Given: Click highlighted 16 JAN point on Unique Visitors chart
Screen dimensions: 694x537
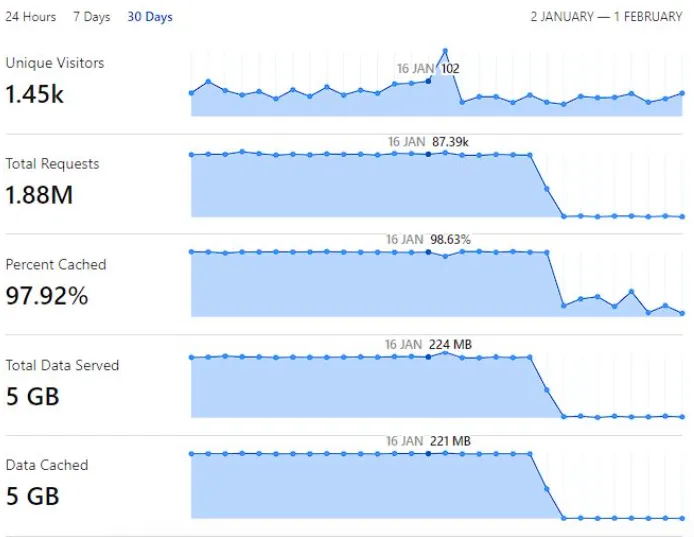Looking at the screenshot, I should point(428,81).
